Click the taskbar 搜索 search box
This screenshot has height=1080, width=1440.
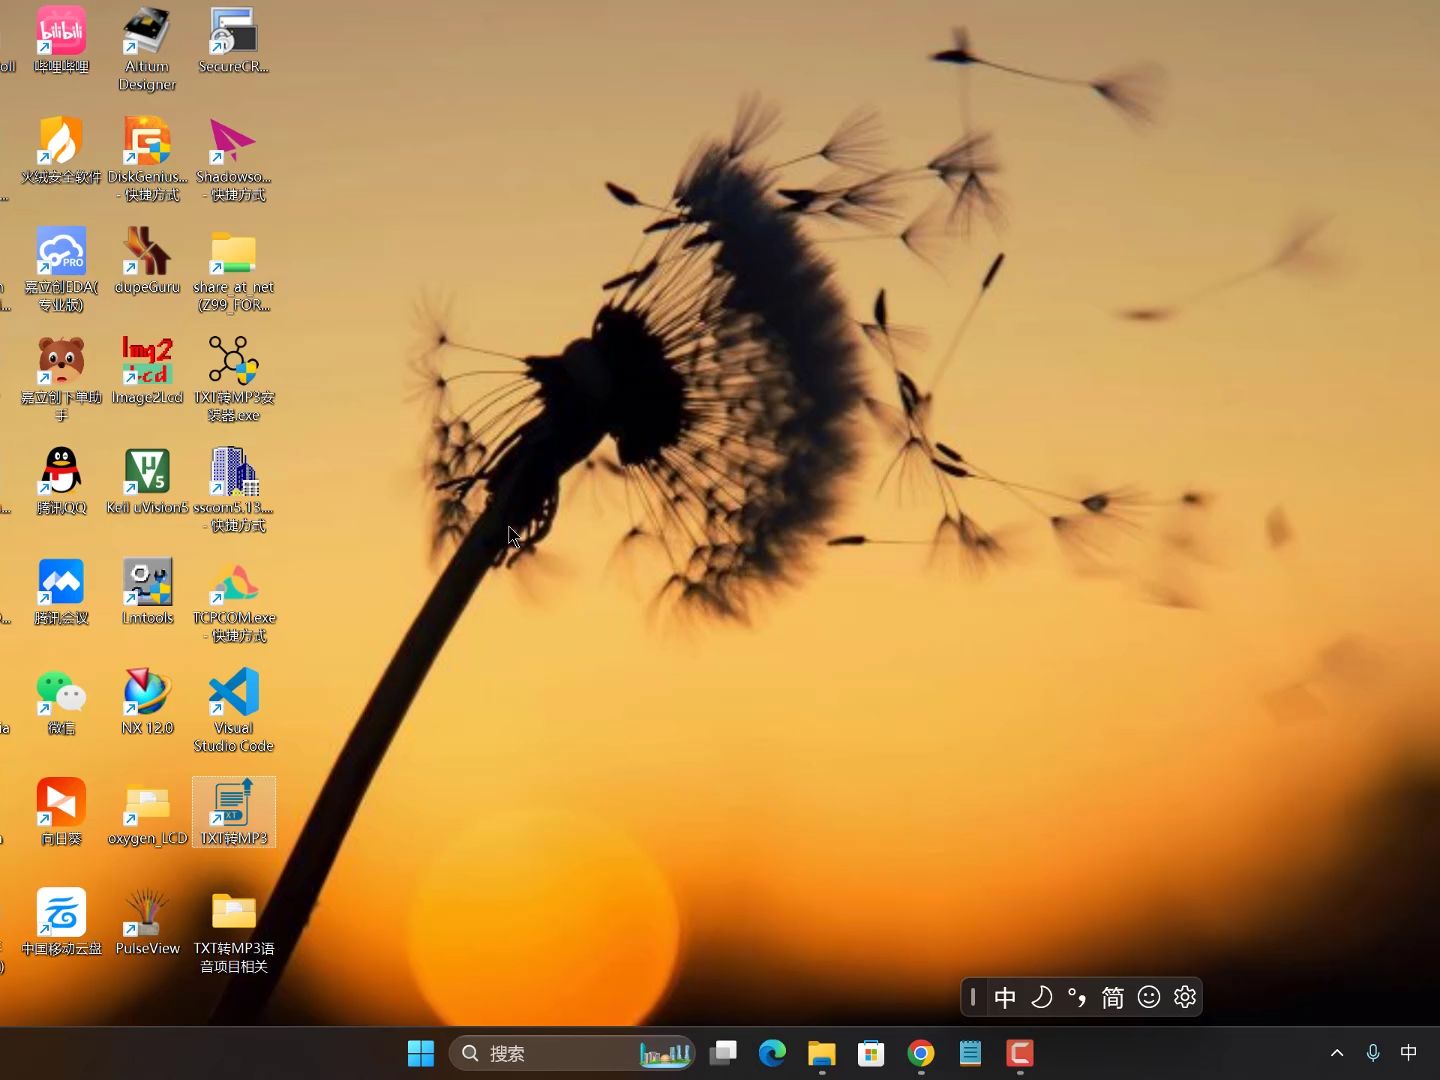click(x=572, y=1053)
